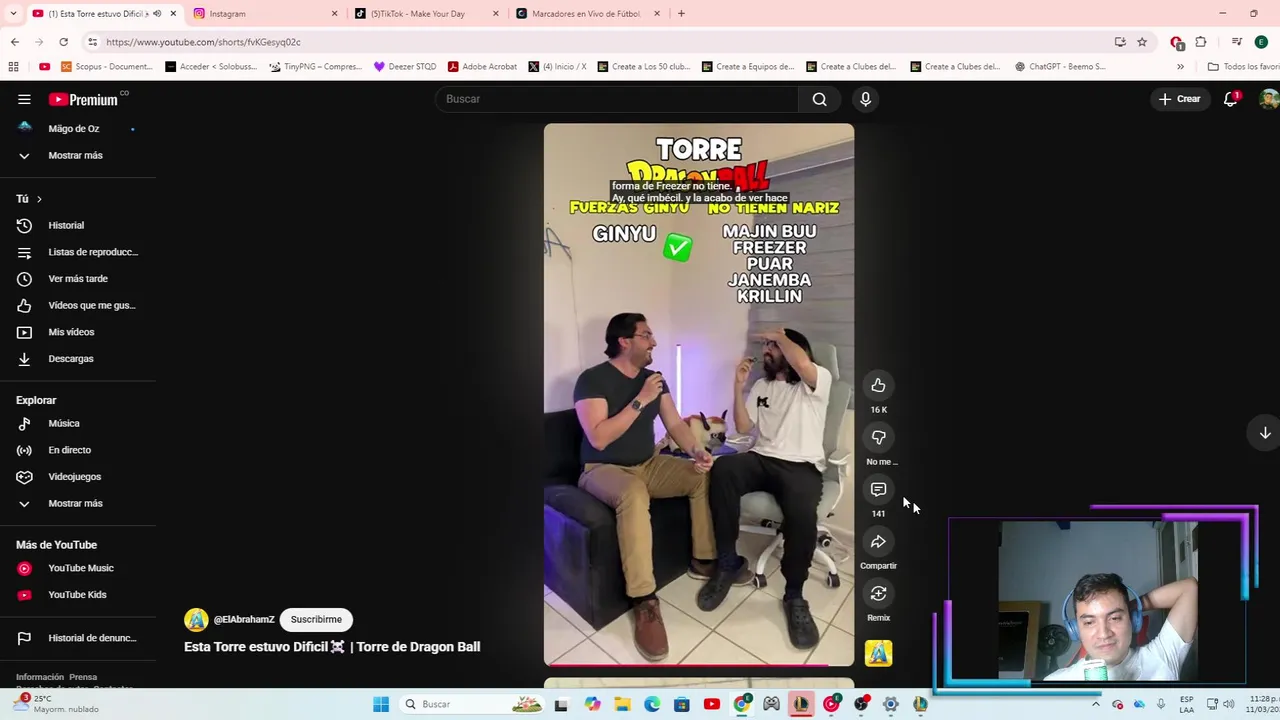The height and width of the screenshot is (720, 1280).
Task: Click the search magnifier button
Action: (x=819, y=99)
